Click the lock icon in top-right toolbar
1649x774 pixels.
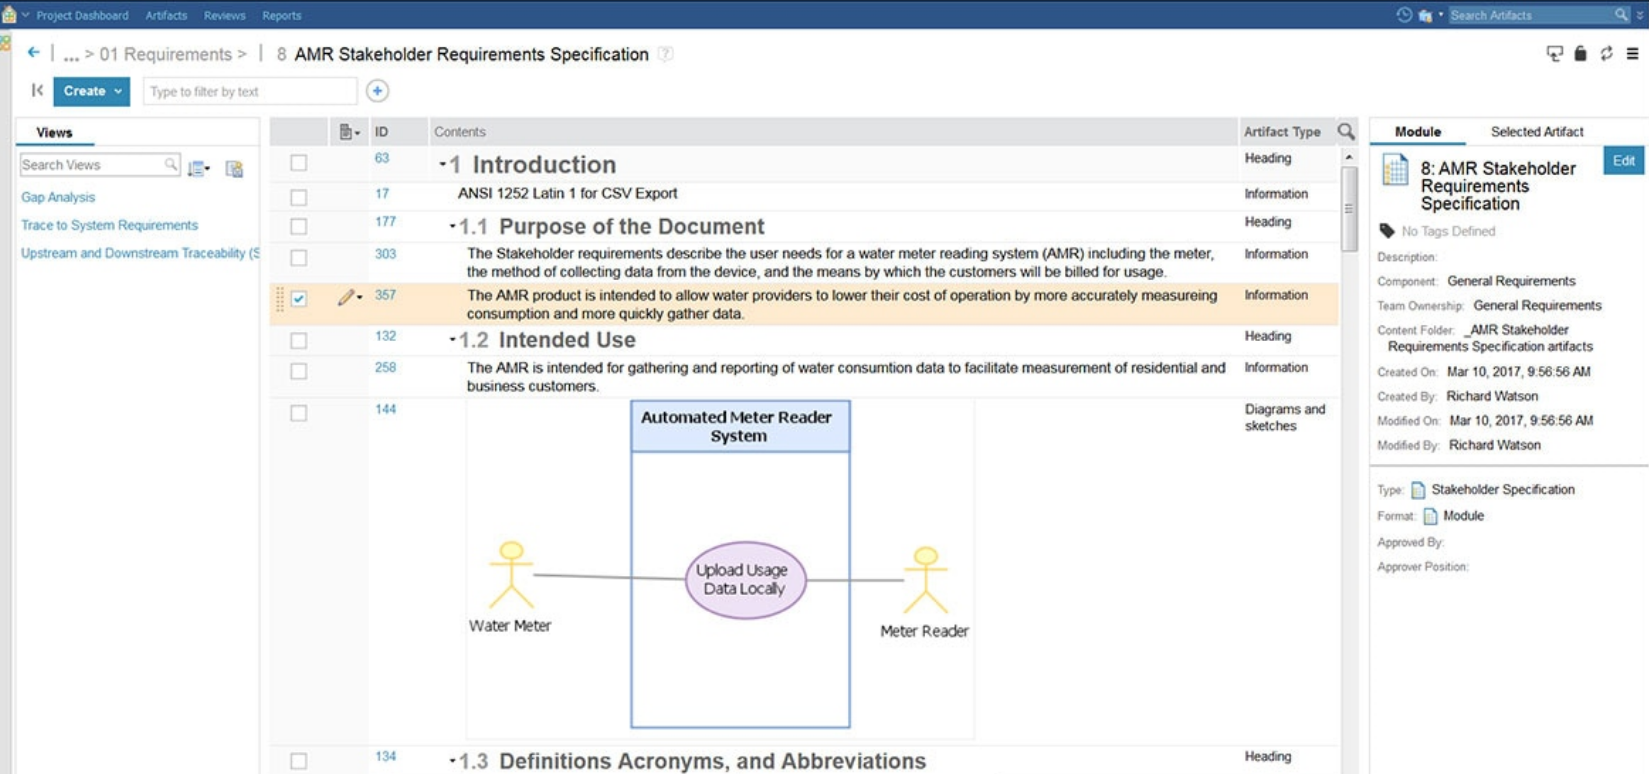coord(1580,54)
